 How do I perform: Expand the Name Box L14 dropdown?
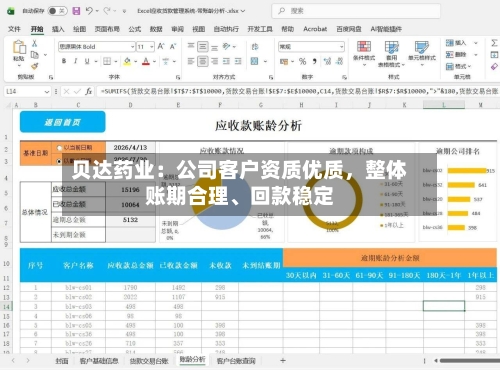pos(47,91)
